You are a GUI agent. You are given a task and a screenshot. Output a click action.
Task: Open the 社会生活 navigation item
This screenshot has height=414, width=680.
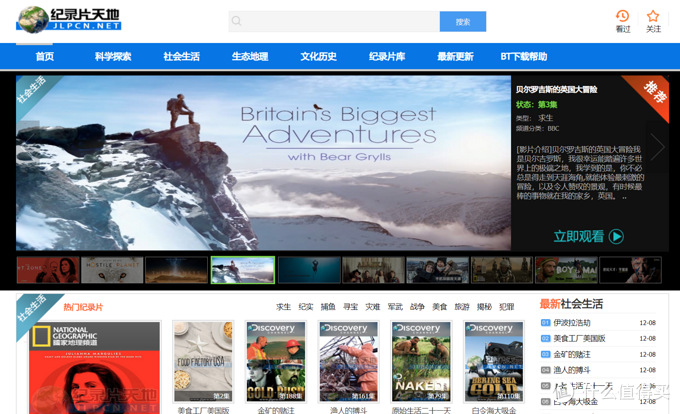(181, 56)
